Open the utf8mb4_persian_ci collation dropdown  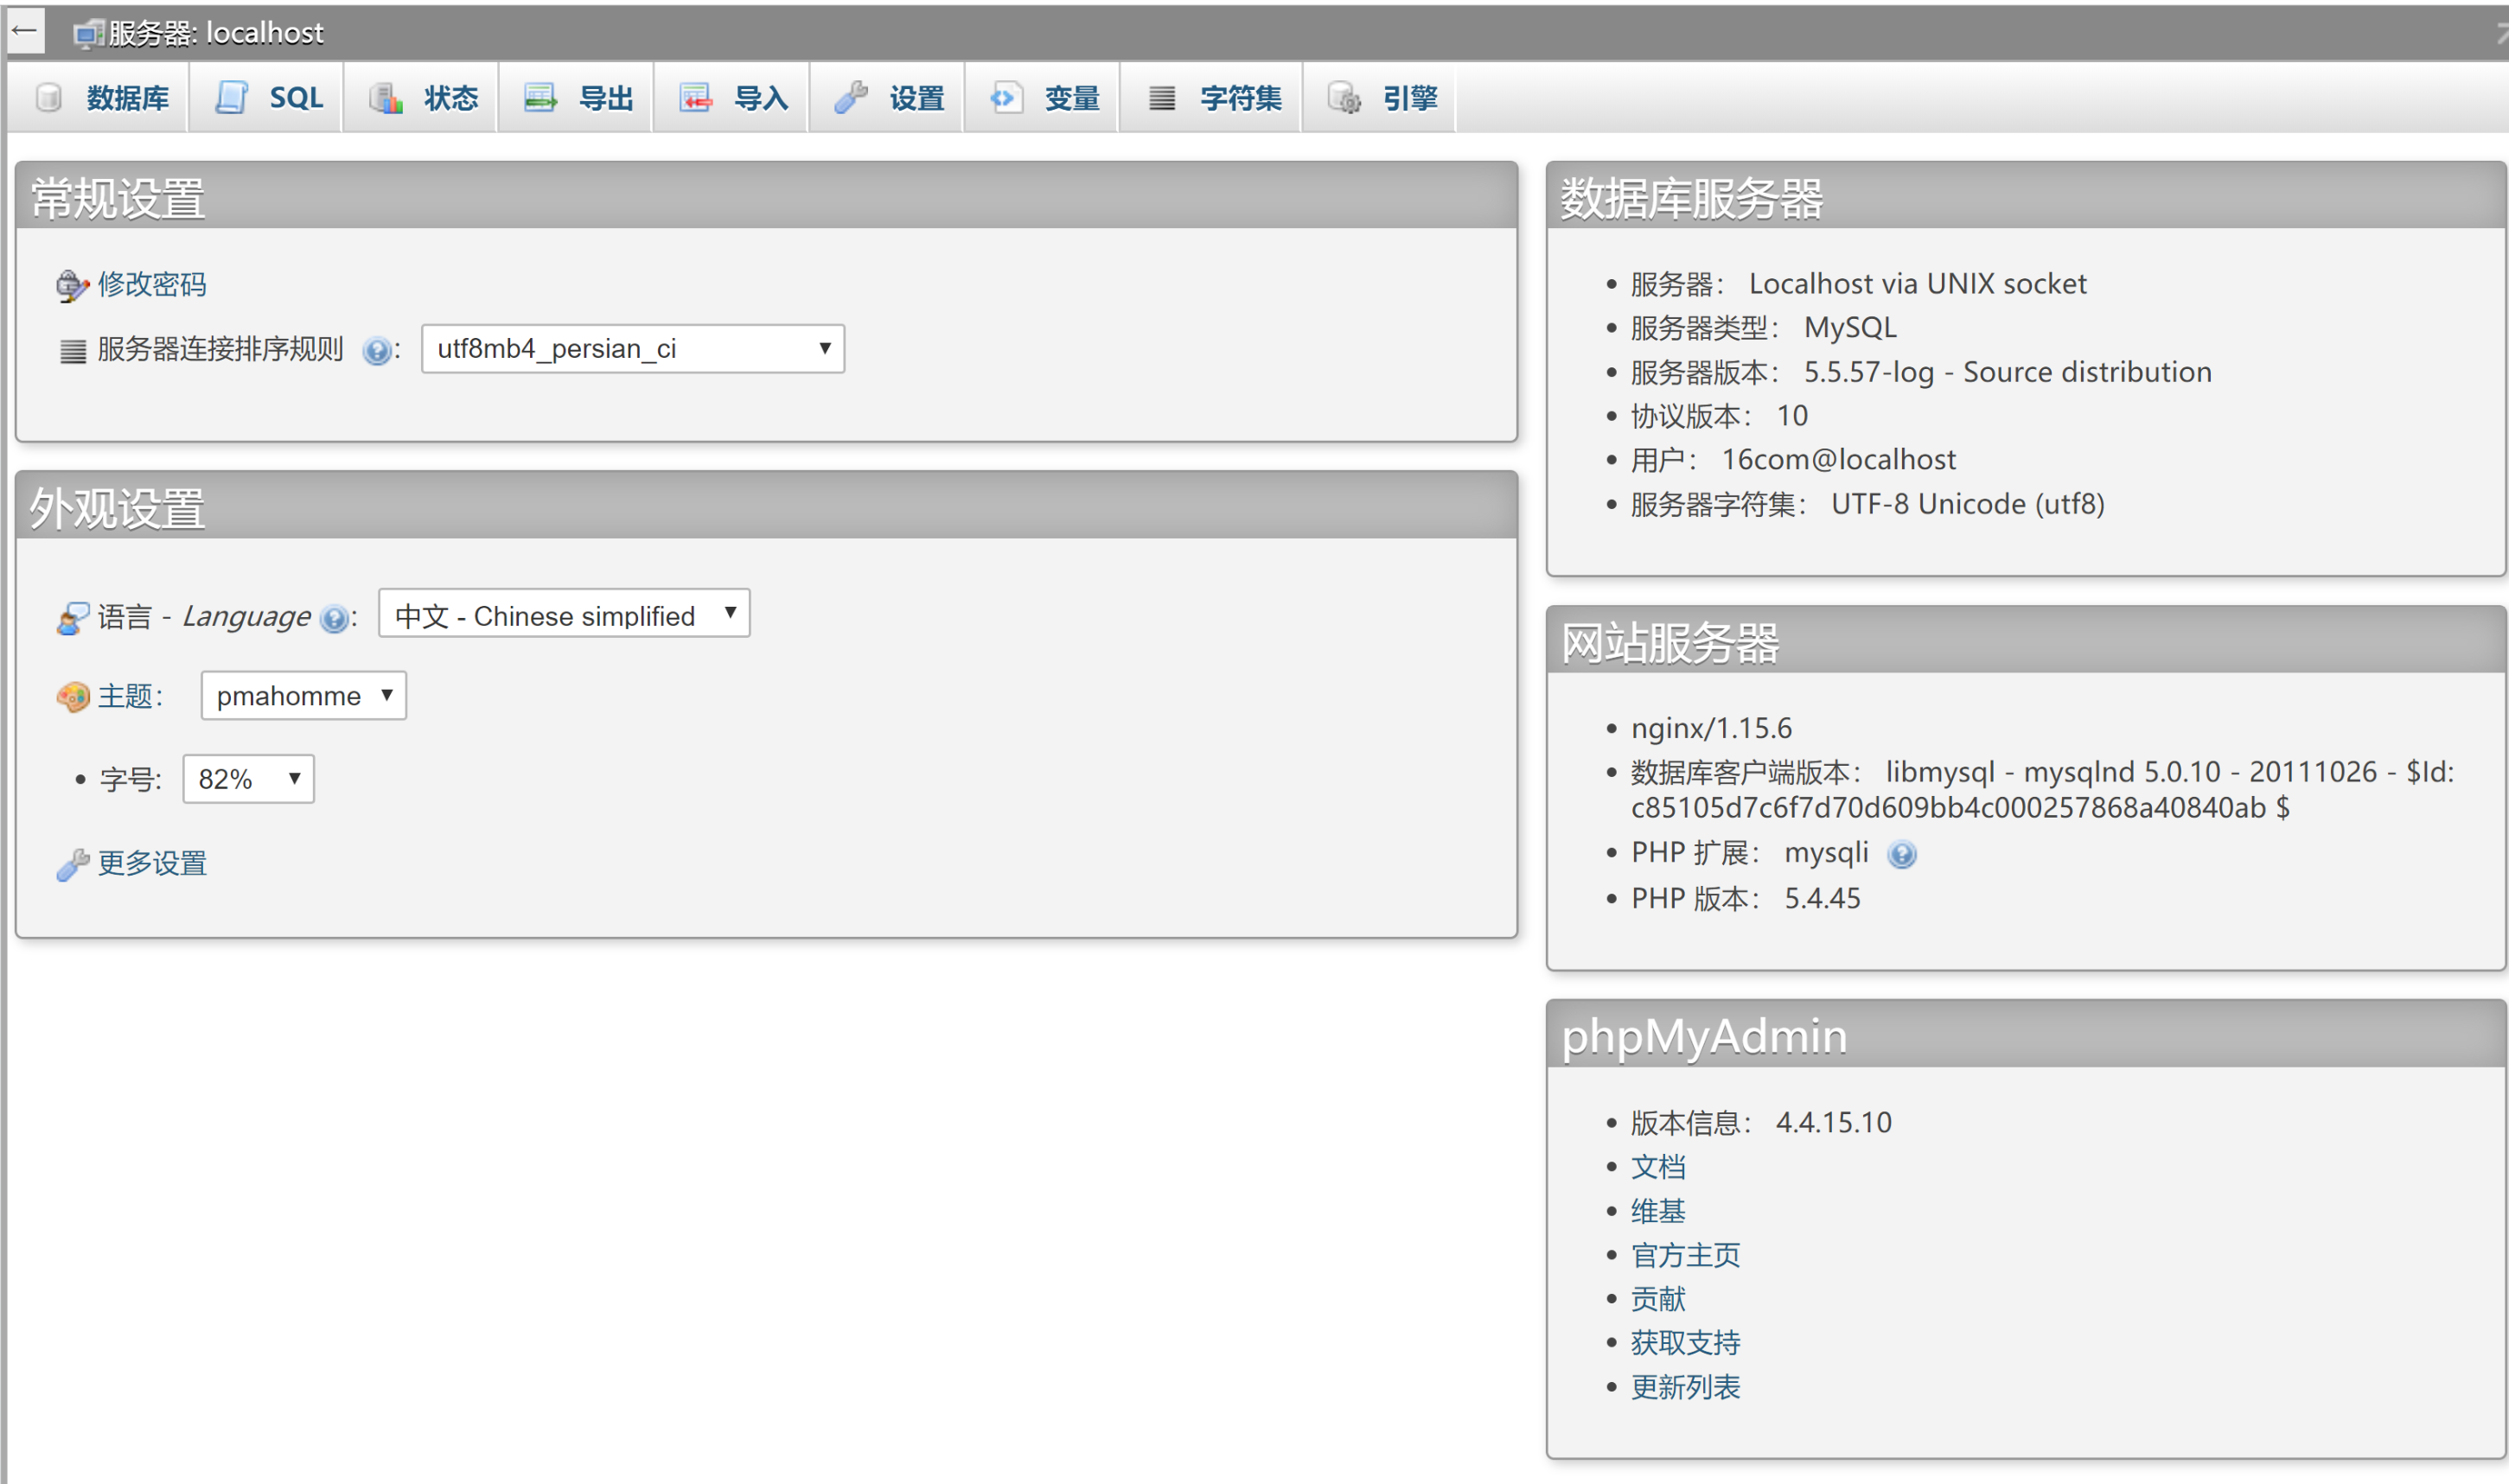click(633, 349)
